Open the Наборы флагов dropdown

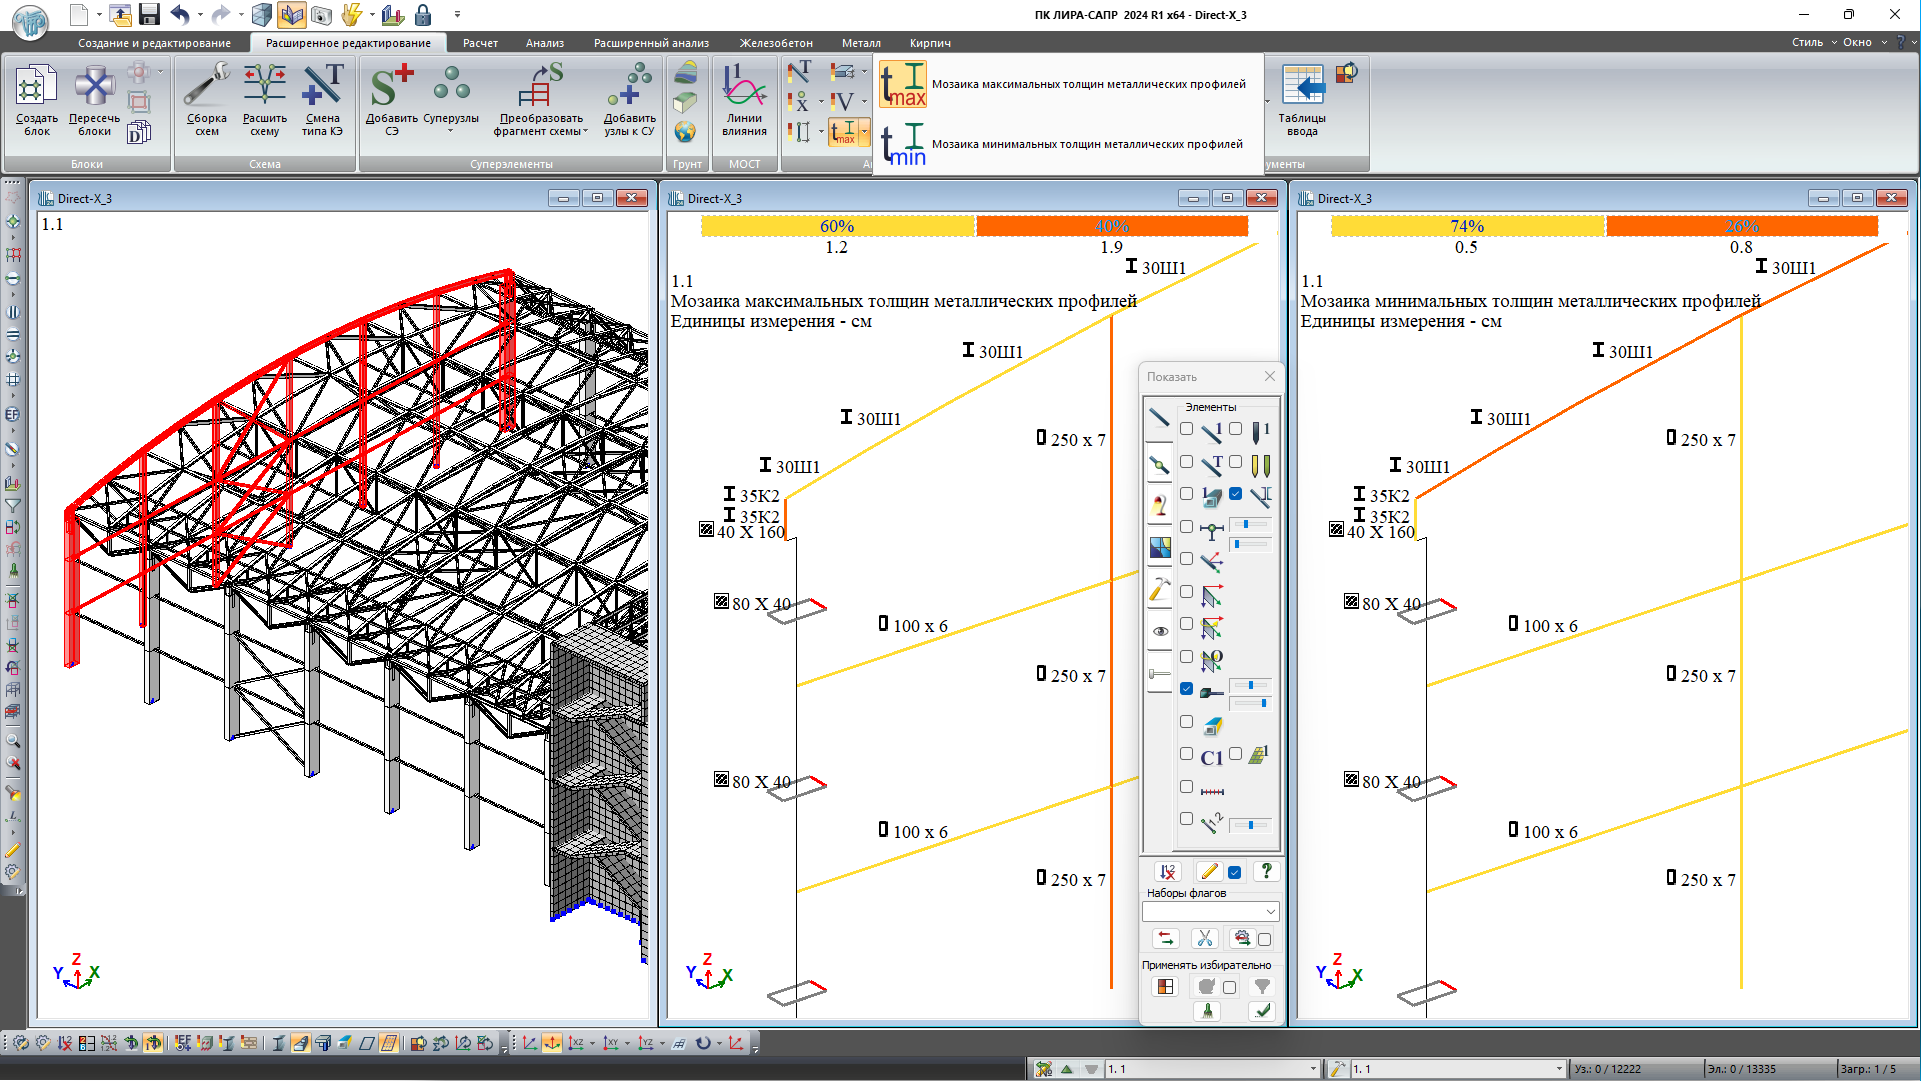1270,911
